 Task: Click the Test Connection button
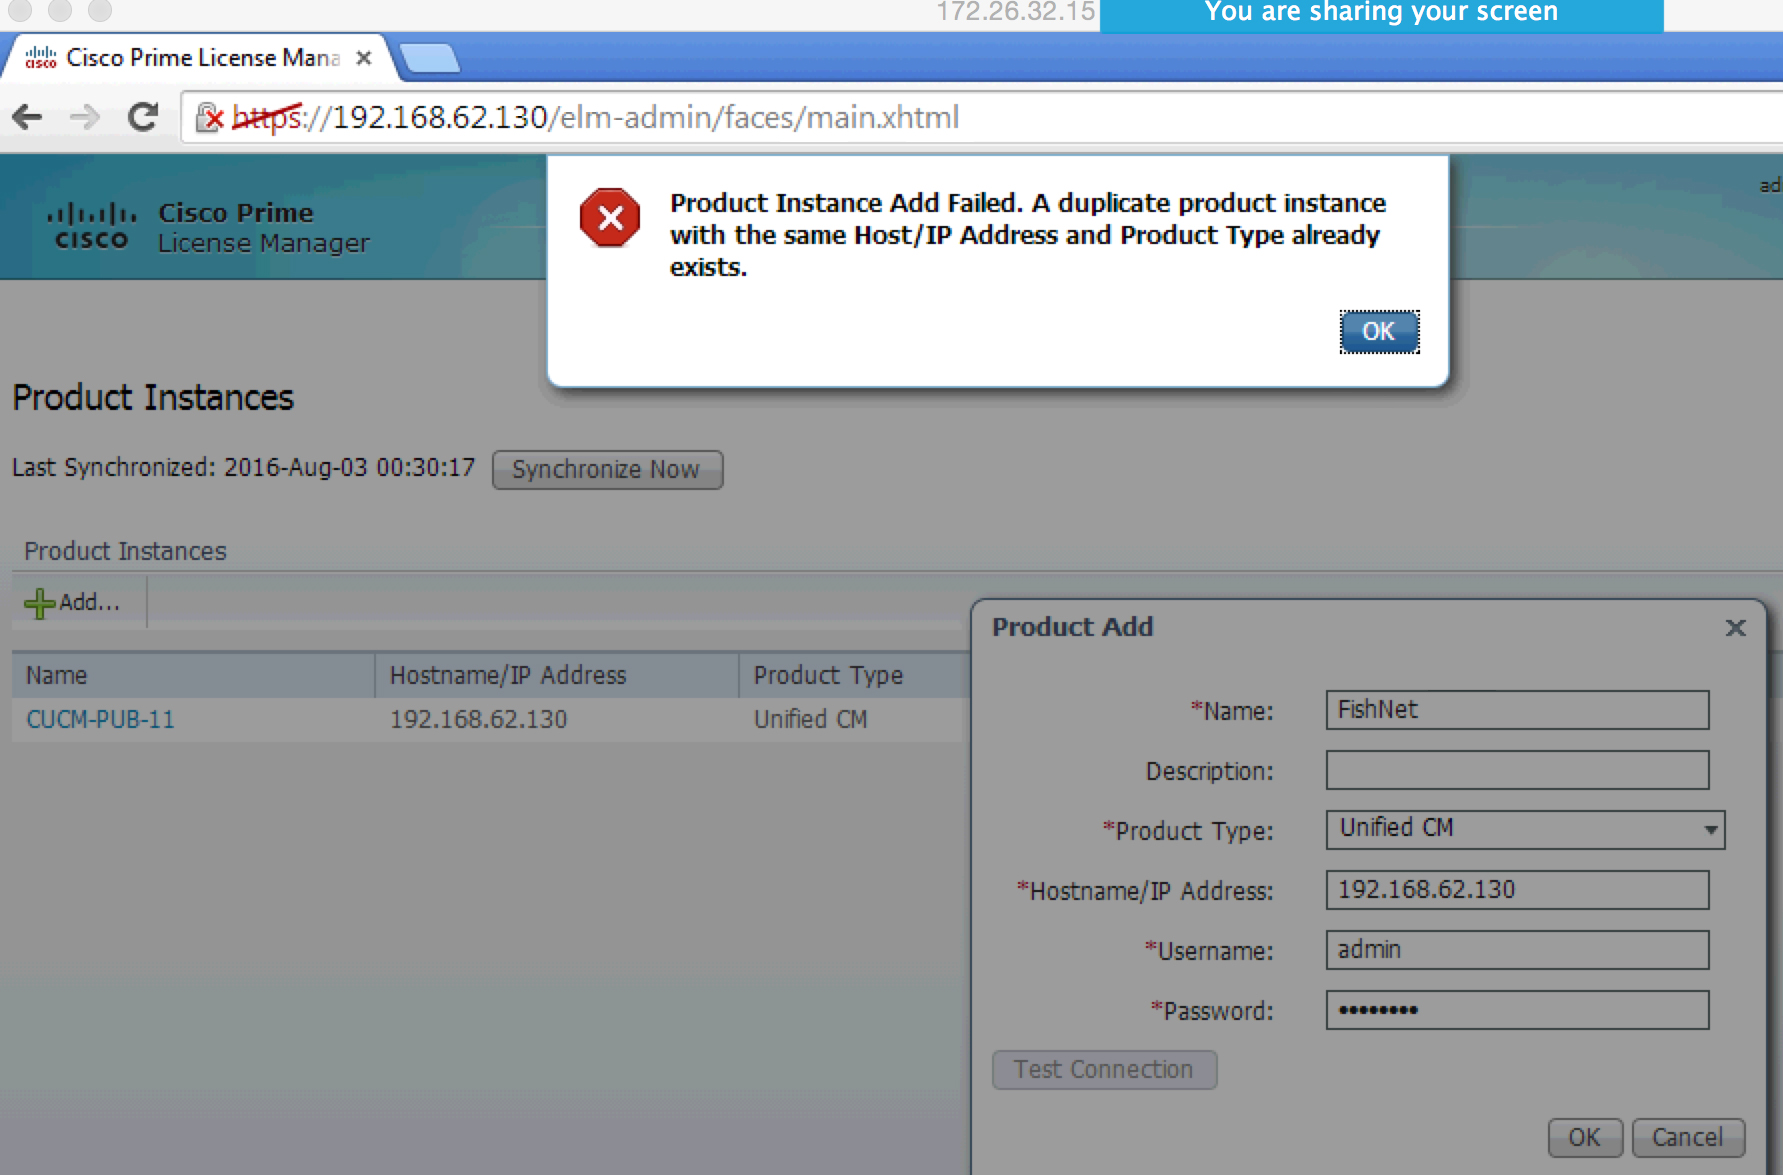coord(1104,1070)
